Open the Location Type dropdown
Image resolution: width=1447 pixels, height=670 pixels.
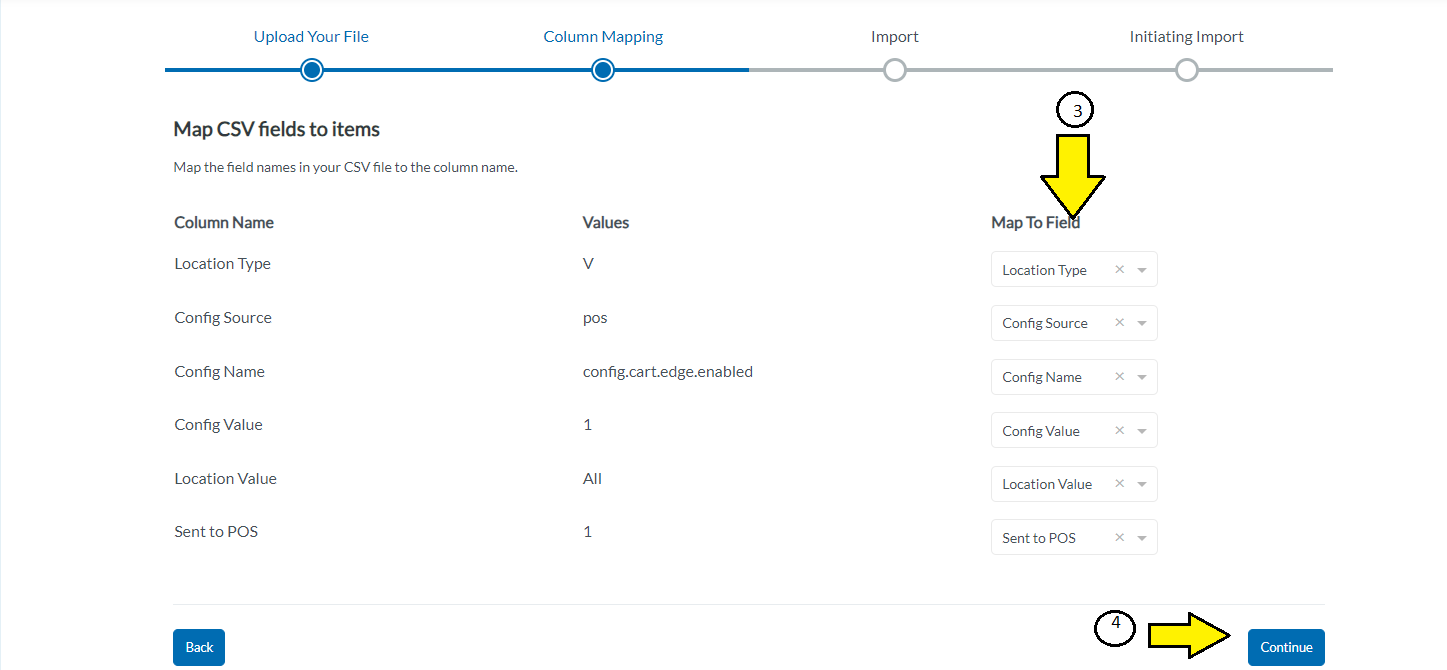click(x=1141, y=269)
